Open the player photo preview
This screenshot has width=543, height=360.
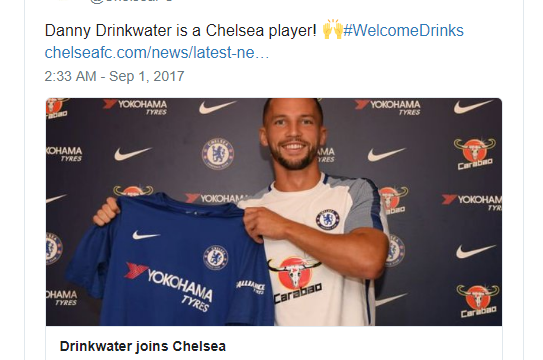274,212
